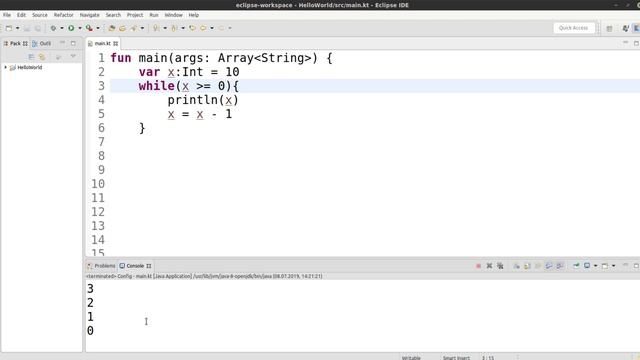The image size is (640, 360).
Task: Click the Remove Launch icon in Console
Action: pyautogui.click(x=489, y=266)
